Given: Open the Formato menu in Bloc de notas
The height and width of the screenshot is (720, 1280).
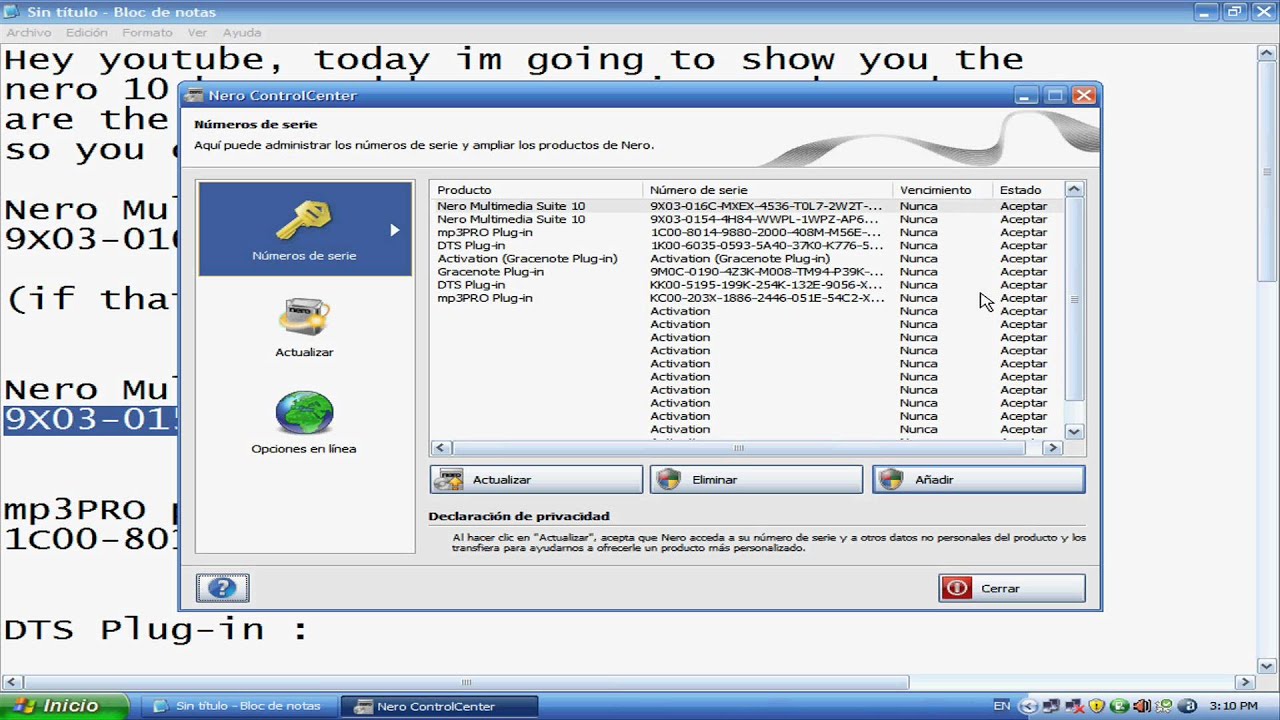Looking at the screenshot, I should click(147, 32).
